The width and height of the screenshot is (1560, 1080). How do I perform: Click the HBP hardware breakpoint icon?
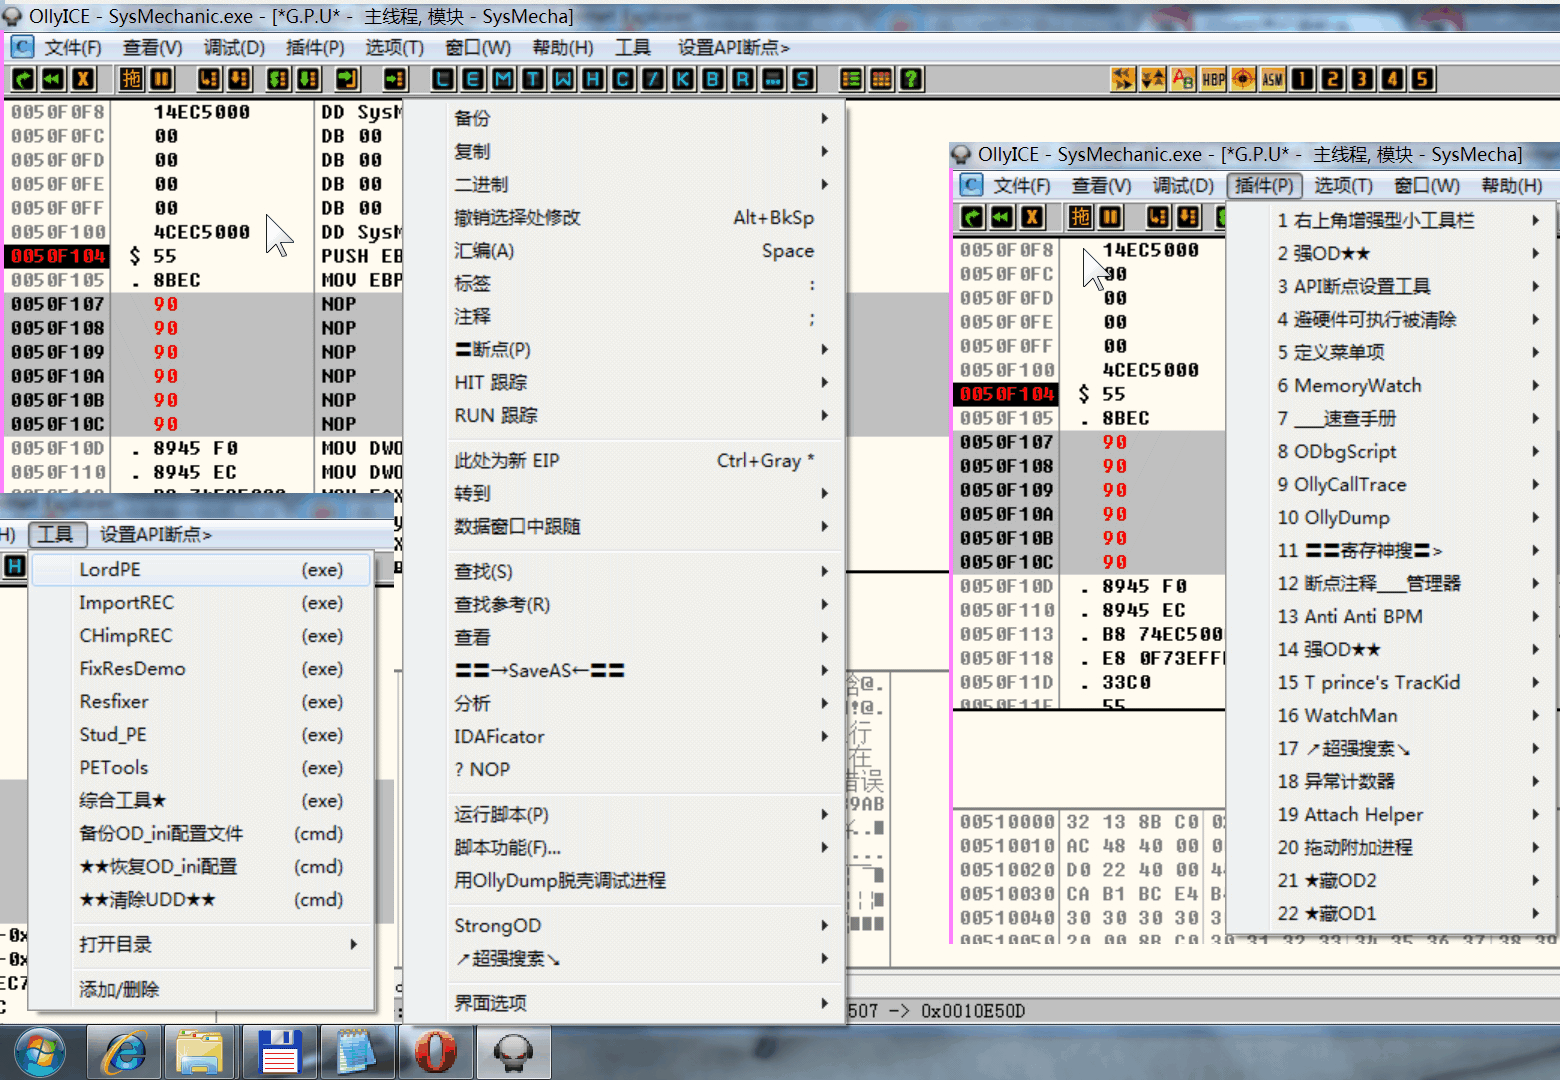[1213, 79]
